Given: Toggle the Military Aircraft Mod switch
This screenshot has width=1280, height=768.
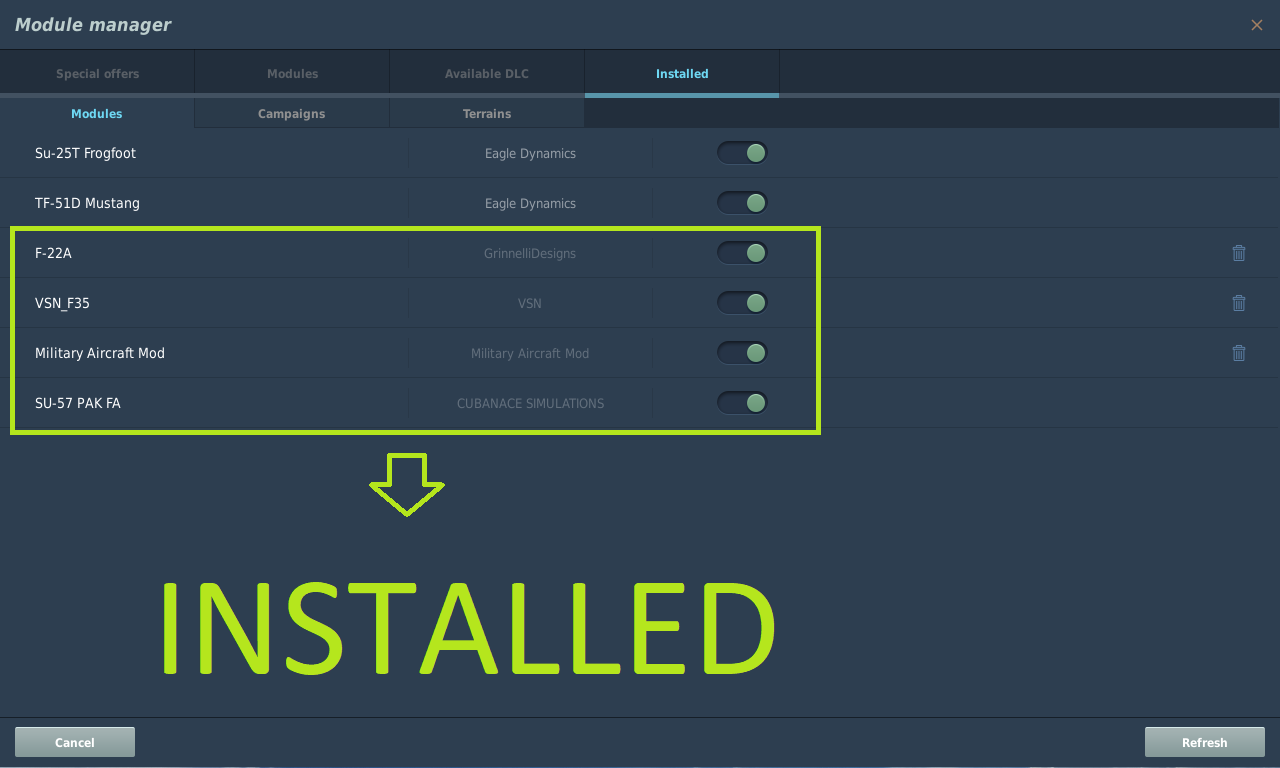Looking at the screenshot, I should coord(742,353).
